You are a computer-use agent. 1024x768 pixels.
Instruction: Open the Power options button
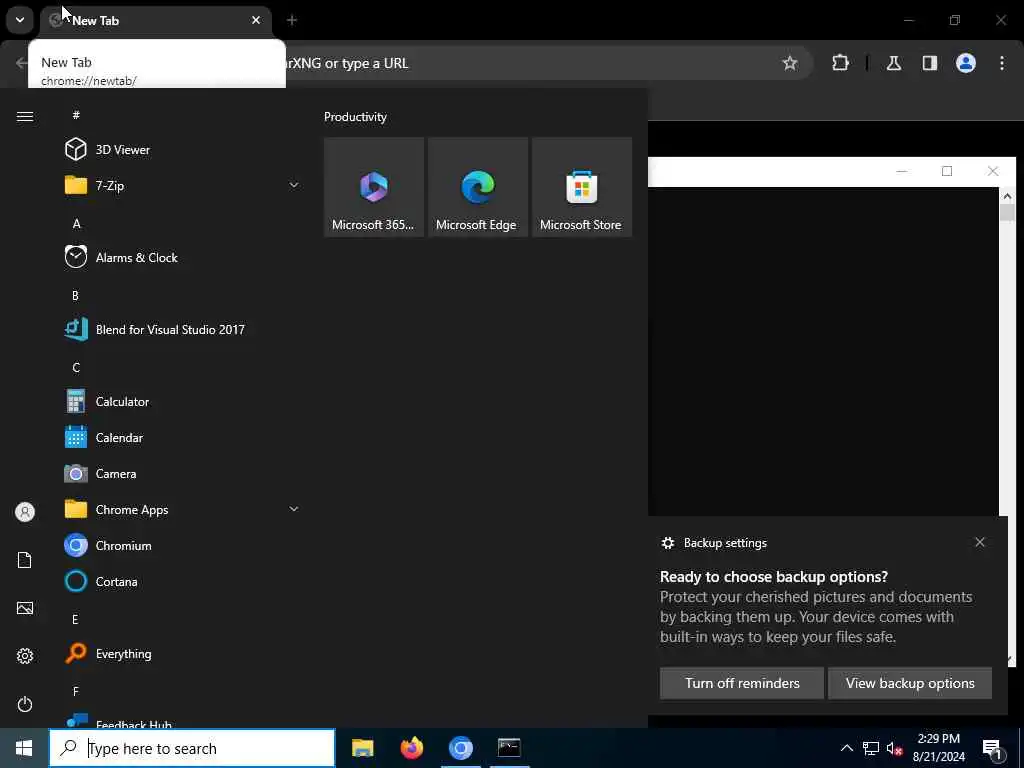tap(25, 704)
